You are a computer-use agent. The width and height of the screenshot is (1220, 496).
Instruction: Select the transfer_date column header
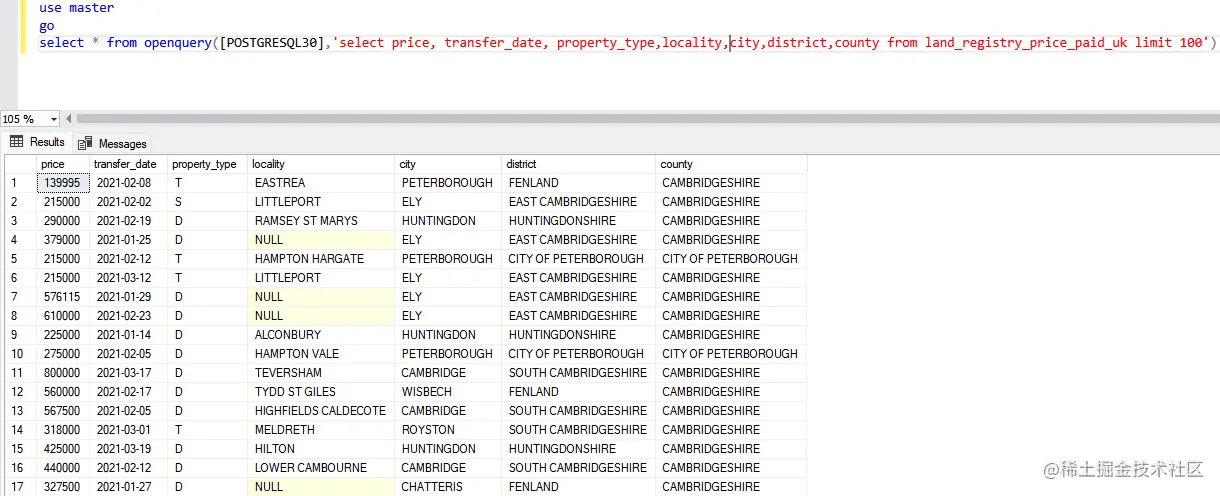pyautogui.click(x=128, y=164)
